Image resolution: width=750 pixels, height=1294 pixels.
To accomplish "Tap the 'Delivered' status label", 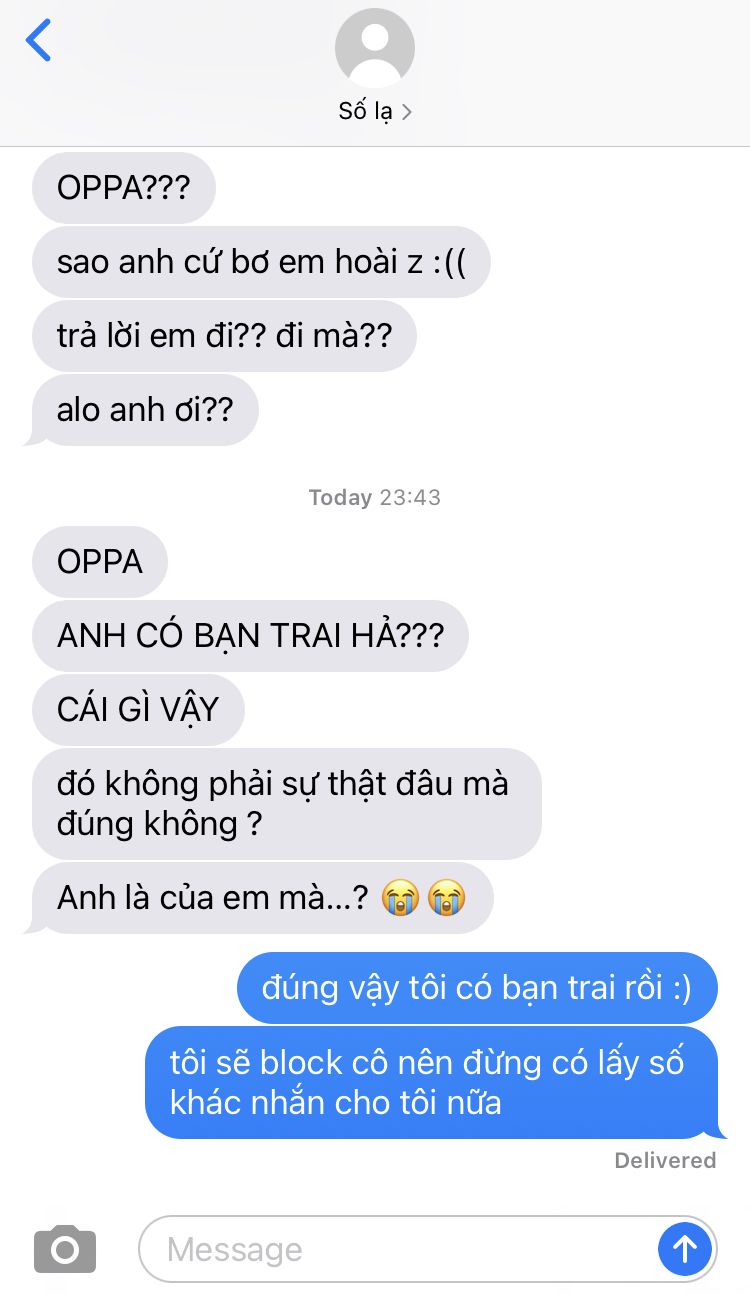I will [665, 1160].
